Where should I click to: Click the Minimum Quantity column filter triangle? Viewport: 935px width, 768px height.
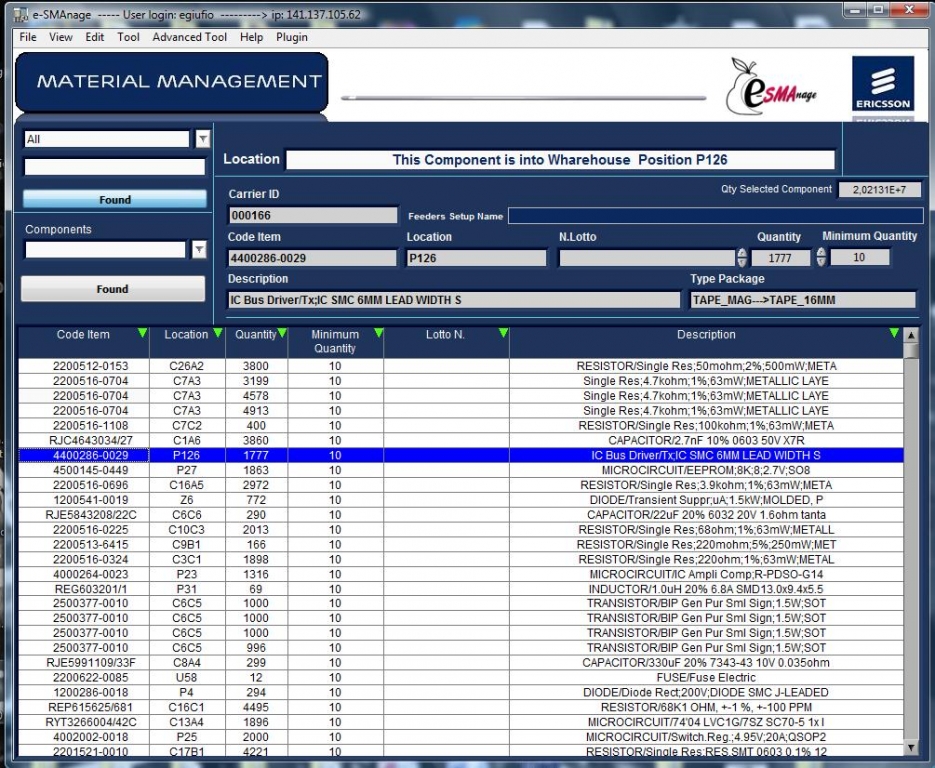(x=378, y=333)
